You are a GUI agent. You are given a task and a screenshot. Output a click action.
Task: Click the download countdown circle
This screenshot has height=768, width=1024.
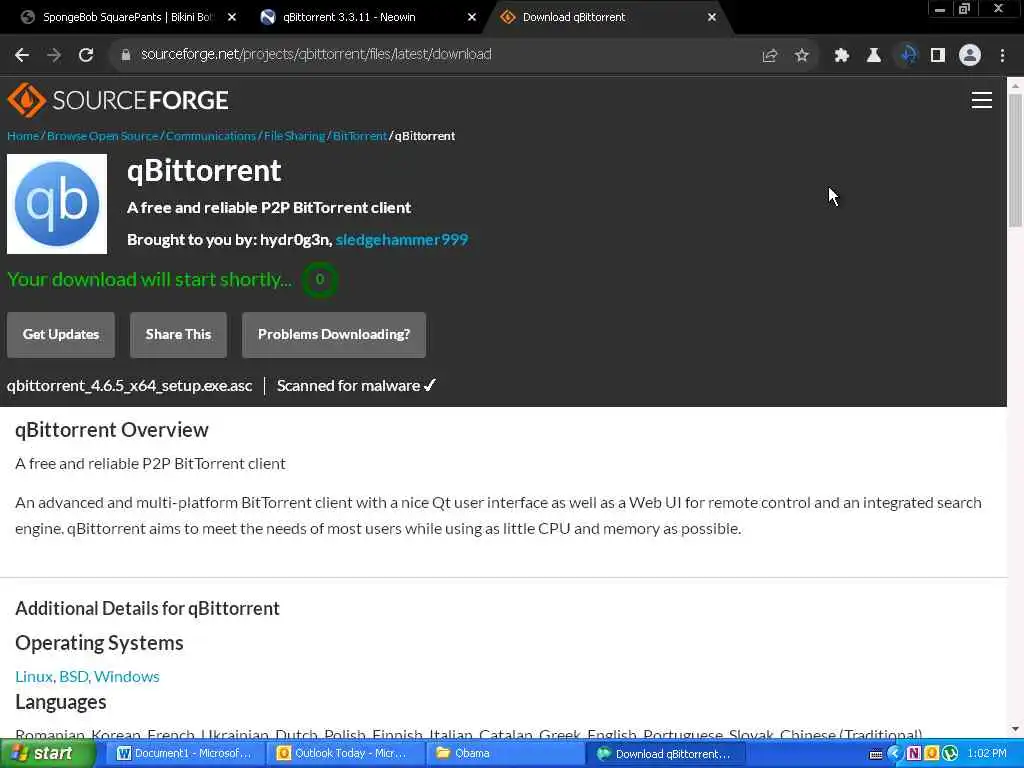point(320,280)
